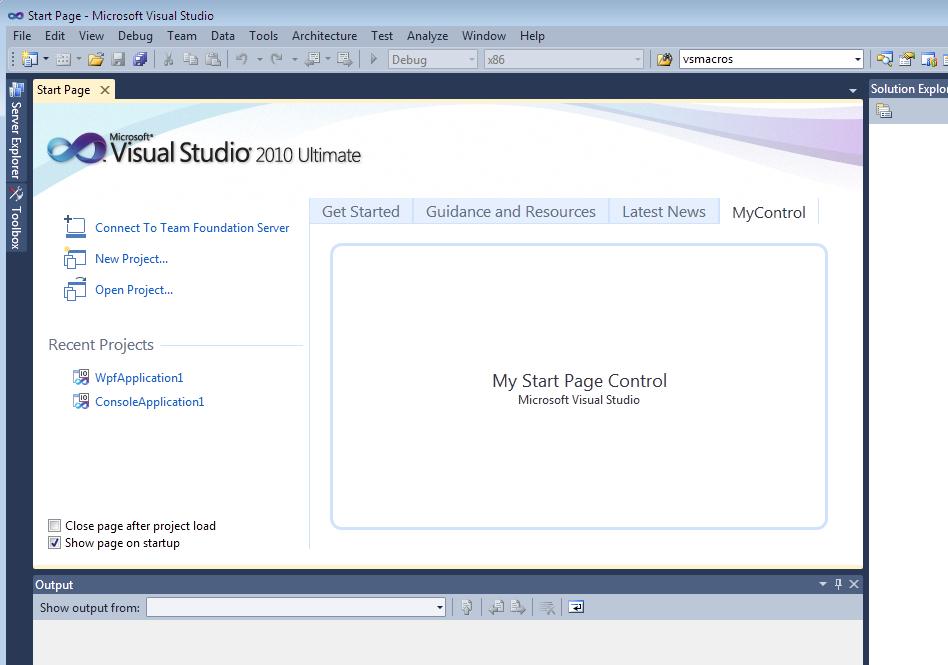Viewport: 948px width, 665px height.
Task: Open the vsmacros find combo box dropdown
Action: point(857,60)
